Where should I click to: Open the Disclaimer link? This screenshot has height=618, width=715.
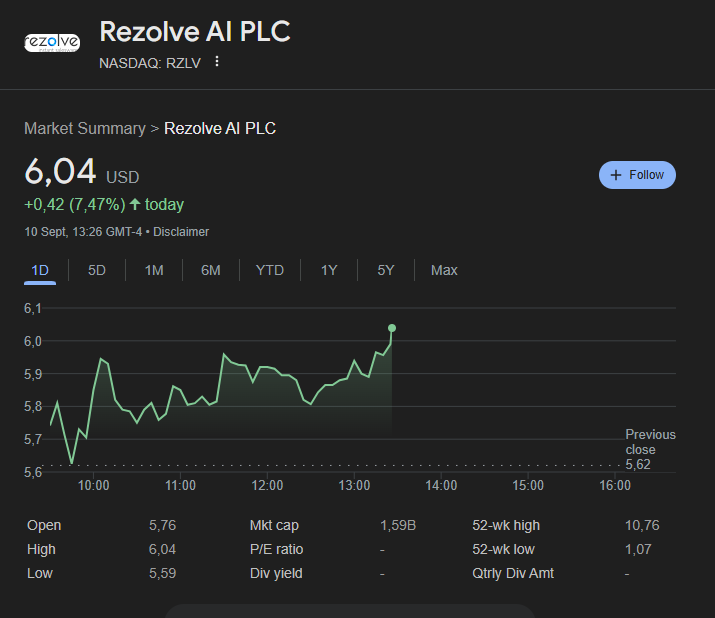pyautogui.click(x=181, y=232)
